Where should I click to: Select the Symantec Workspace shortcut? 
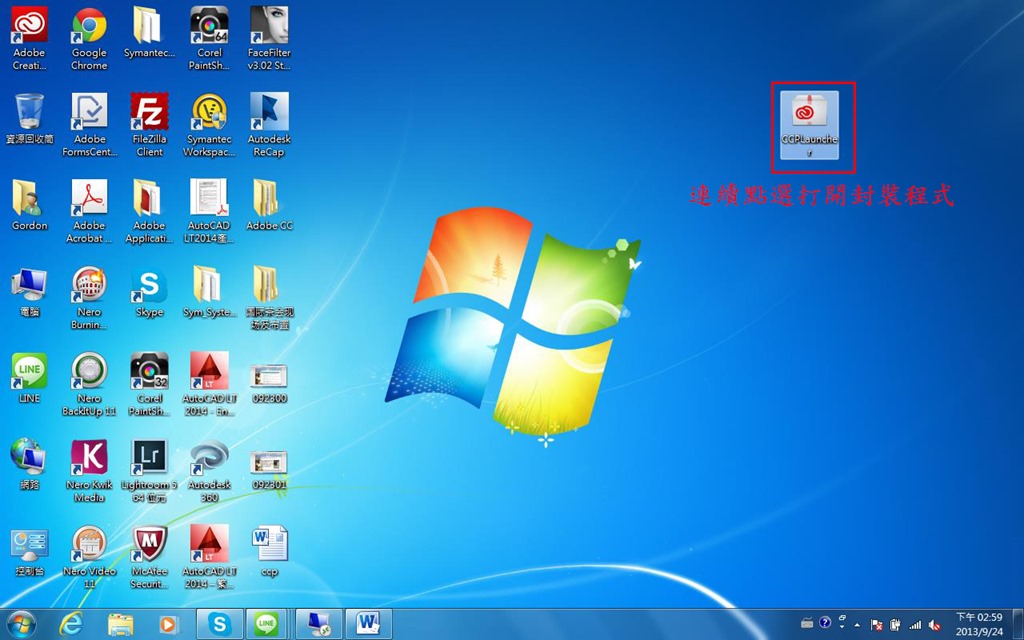click(x=209, y=125)
